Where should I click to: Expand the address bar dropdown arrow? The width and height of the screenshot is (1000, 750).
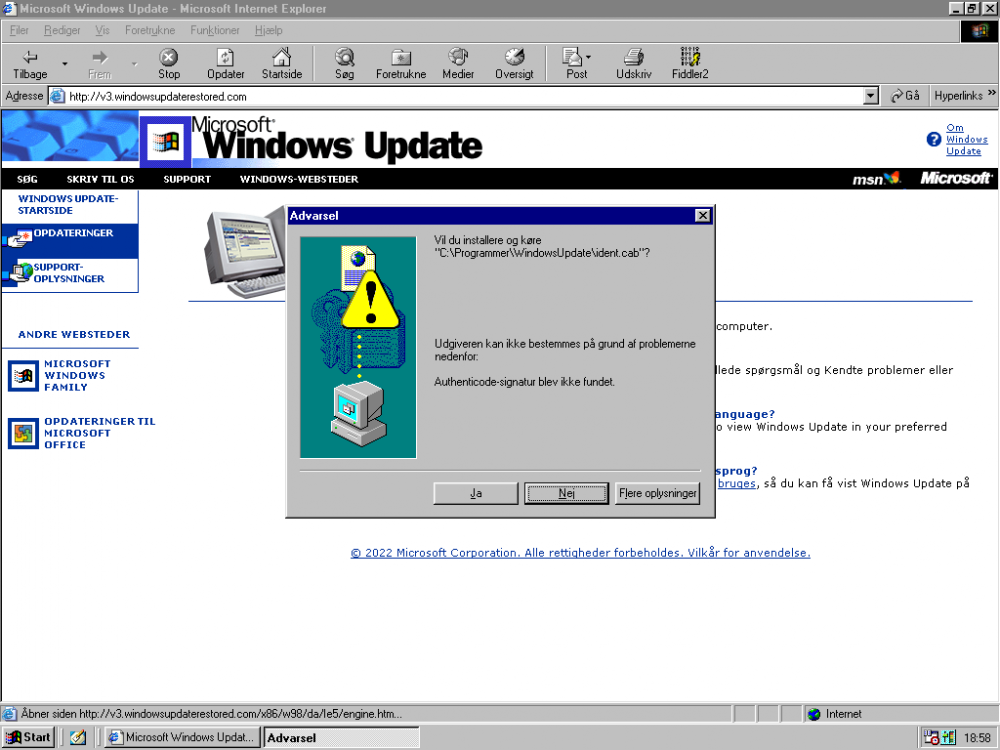[x=870, y=96]
